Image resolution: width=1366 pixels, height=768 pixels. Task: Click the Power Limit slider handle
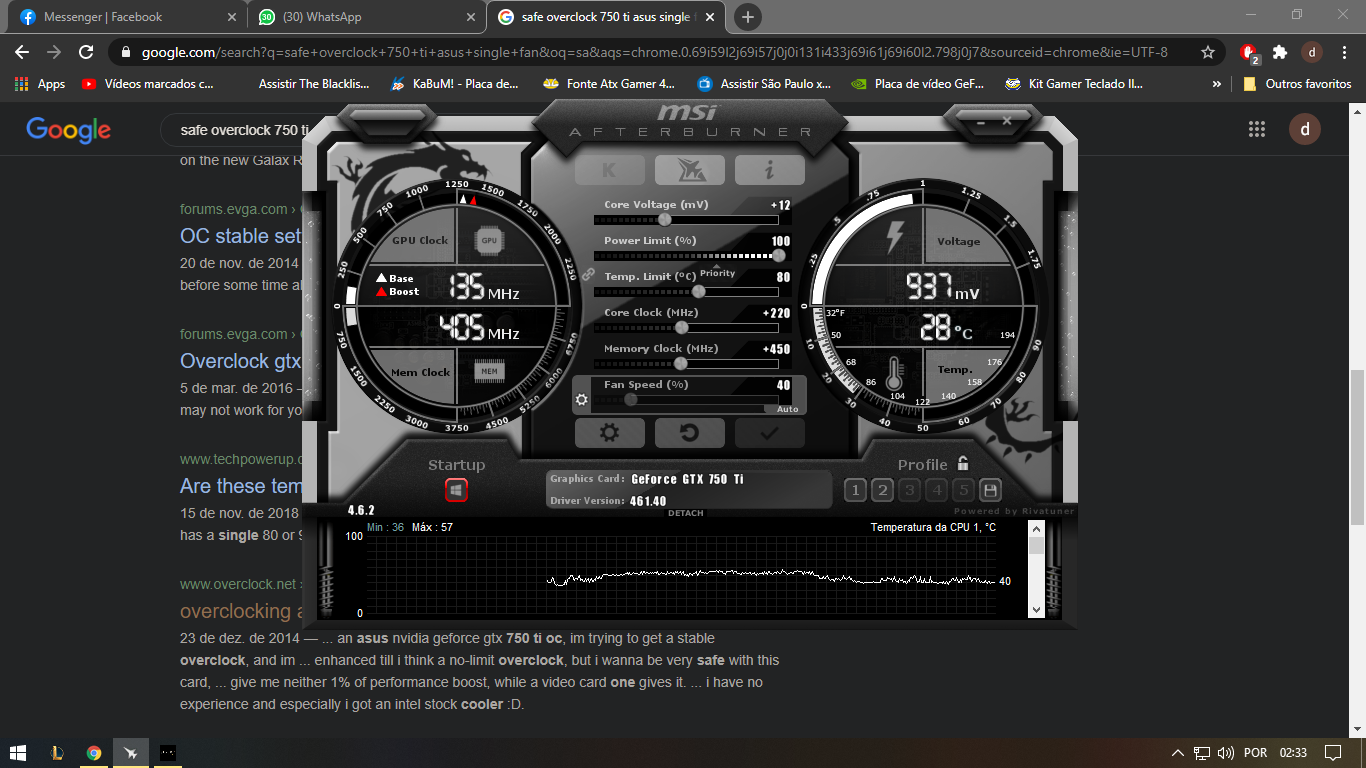tap(778, 255)
